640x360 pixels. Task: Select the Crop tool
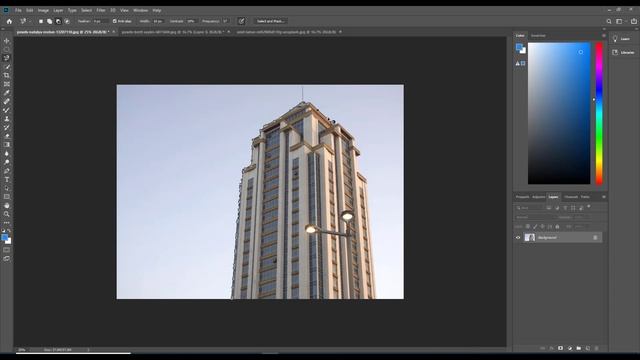pyautogui.click(x=7, y=76)
